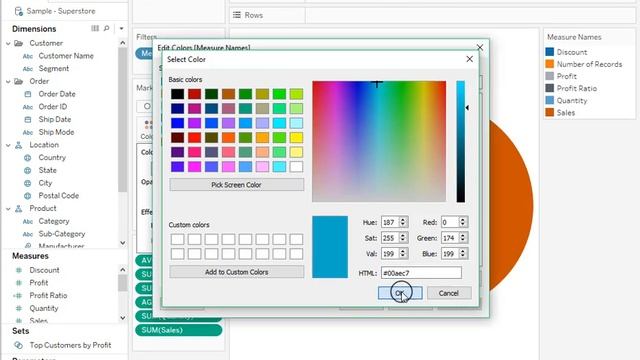Click the view data grid icon beside Dimensions
This screenshot has height=360, width=640.
[x=95, y=29]
